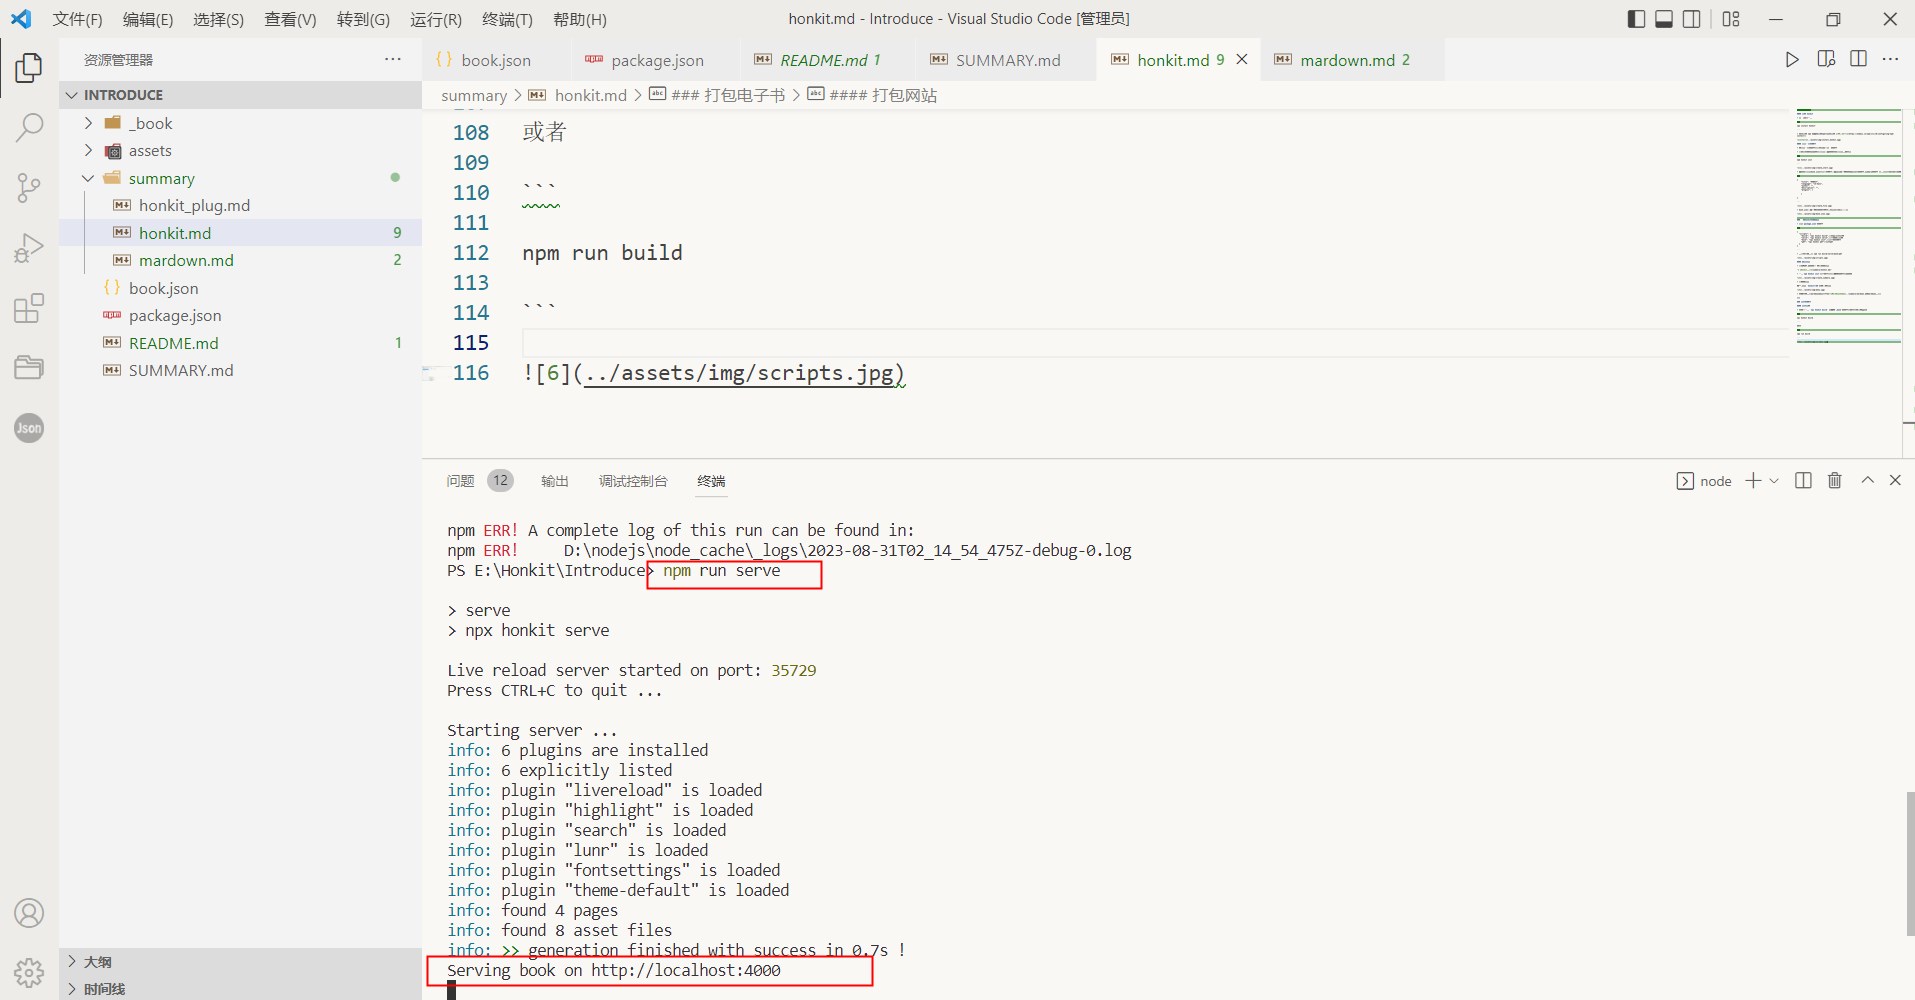This screenshot has width=1915, height=1000.
Task: Close the honkit.md editor tab
Action: (1242, 60)
